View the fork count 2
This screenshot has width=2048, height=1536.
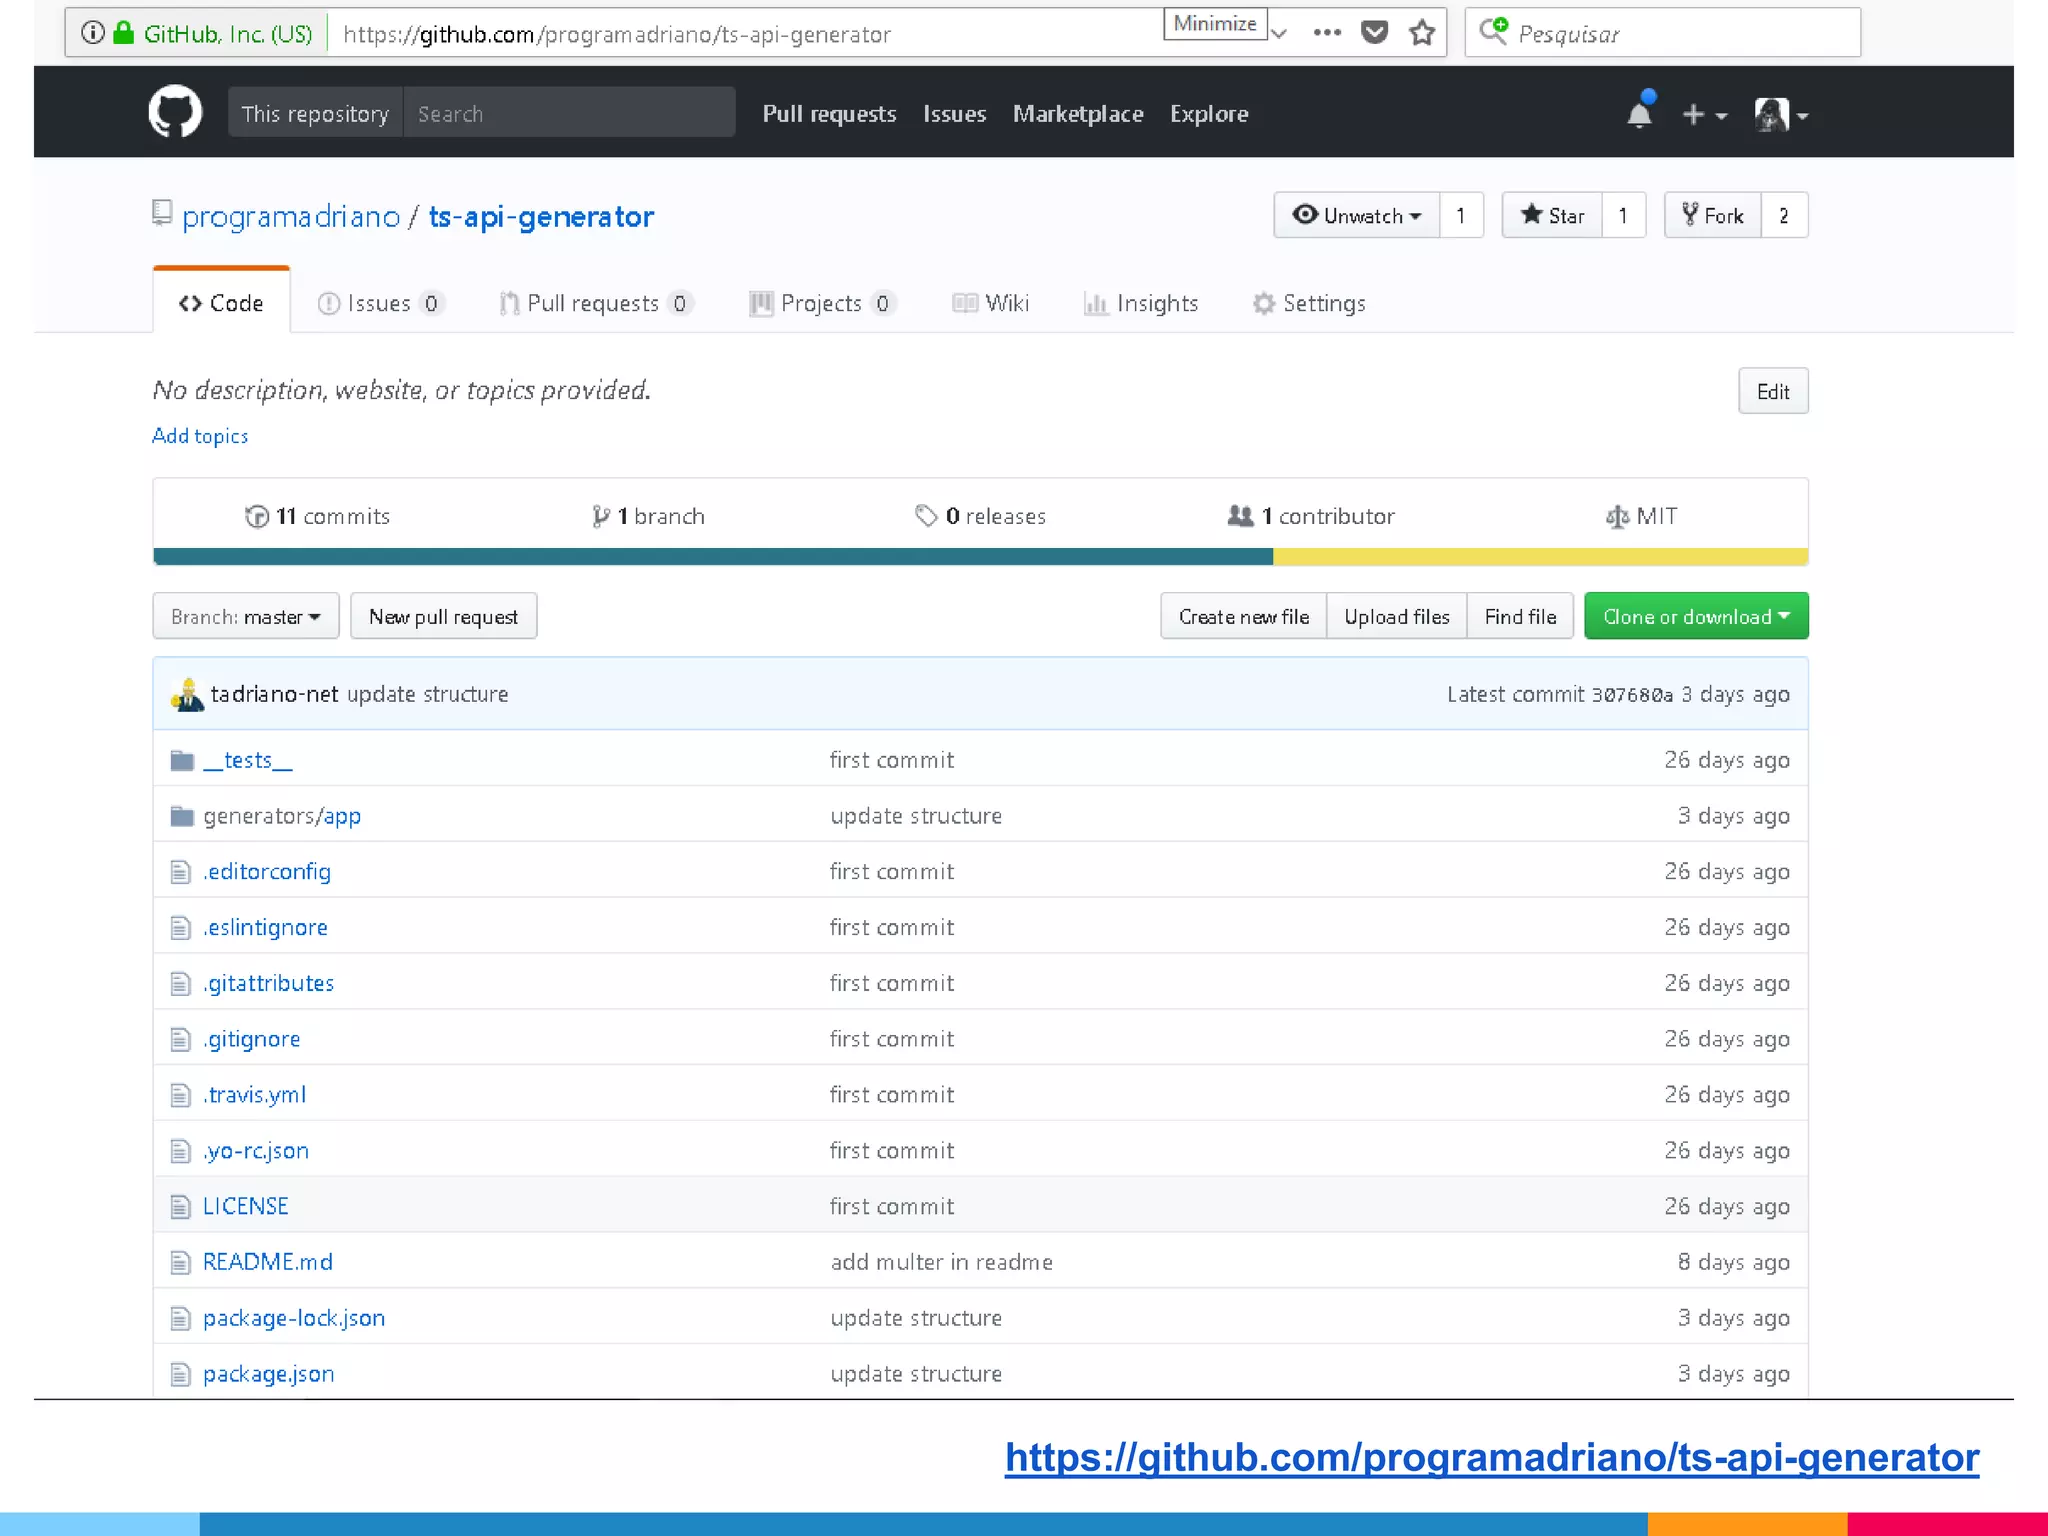[1784, 215]
